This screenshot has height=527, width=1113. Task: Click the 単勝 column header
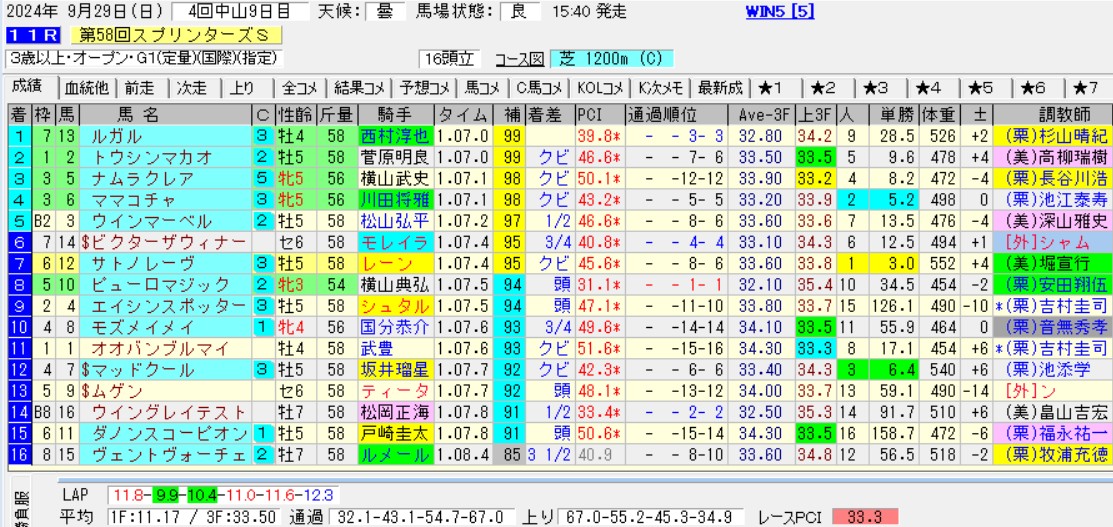(x=876, y=113)
